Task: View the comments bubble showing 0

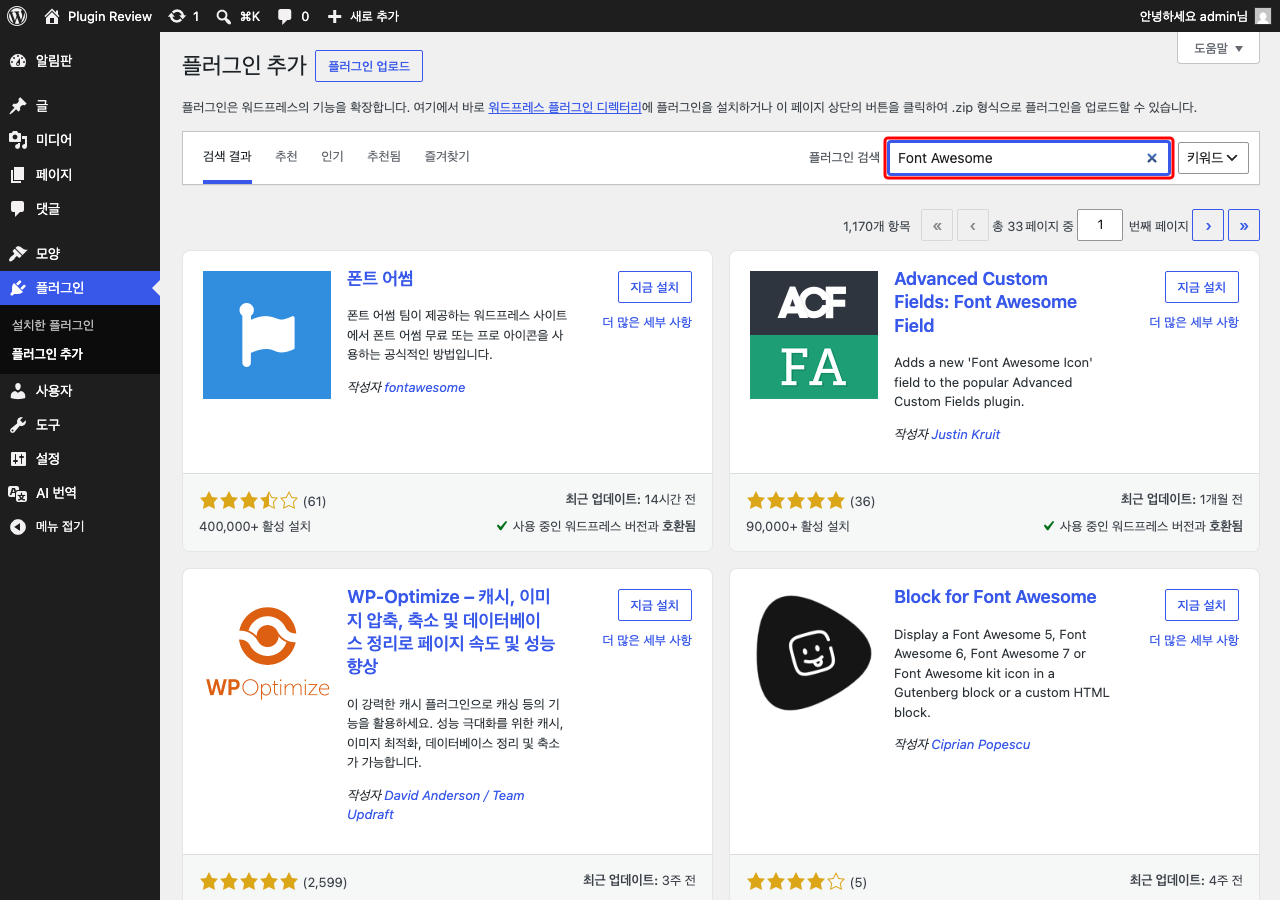Action: (293, 16)
